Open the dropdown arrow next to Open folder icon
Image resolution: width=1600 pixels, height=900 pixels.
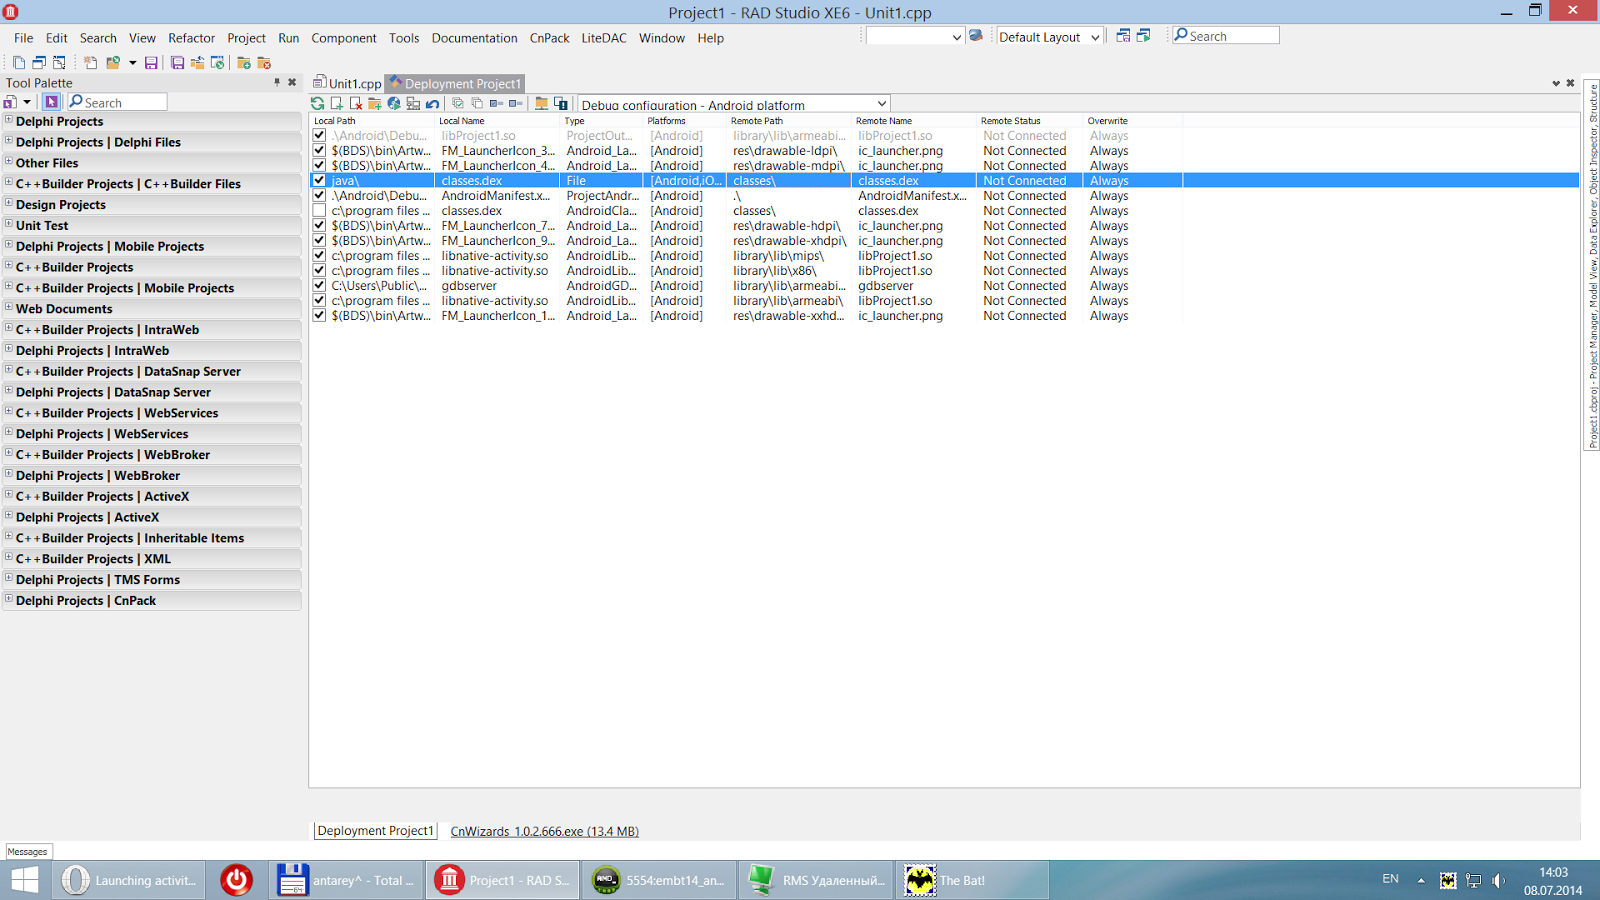(132, 63)
